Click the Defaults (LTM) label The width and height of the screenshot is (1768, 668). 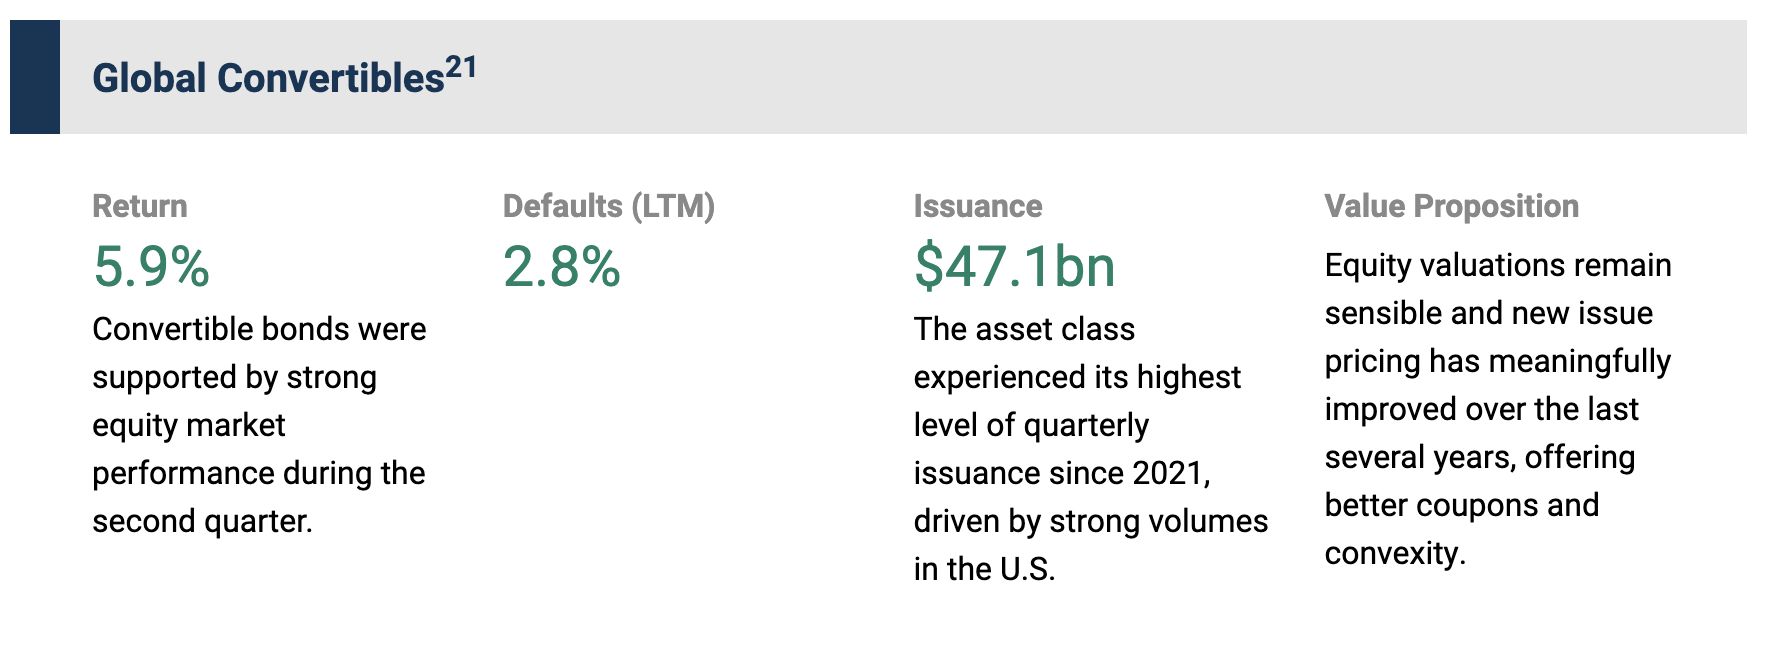[x=609, y=206]
